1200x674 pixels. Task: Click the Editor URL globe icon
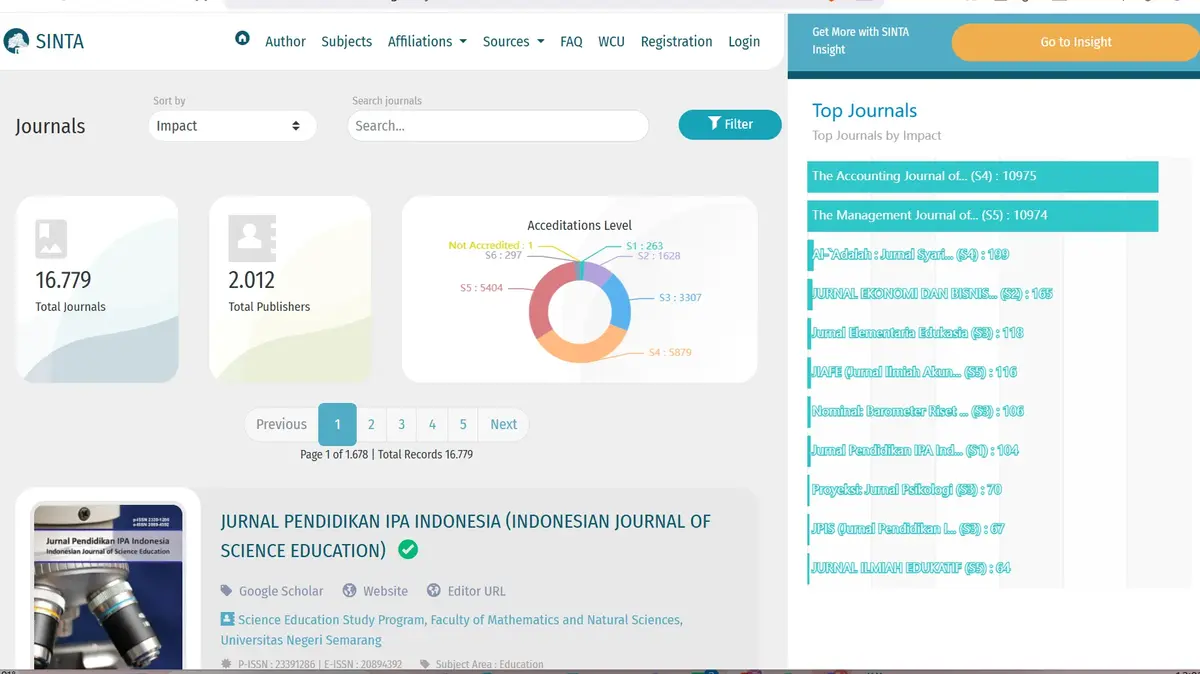(x=433, y=591)
